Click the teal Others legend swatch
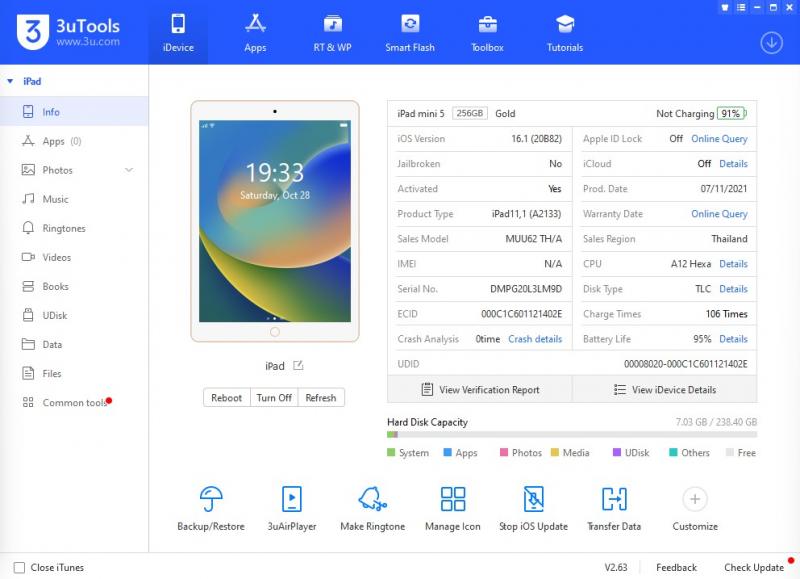 coord(673,452)
